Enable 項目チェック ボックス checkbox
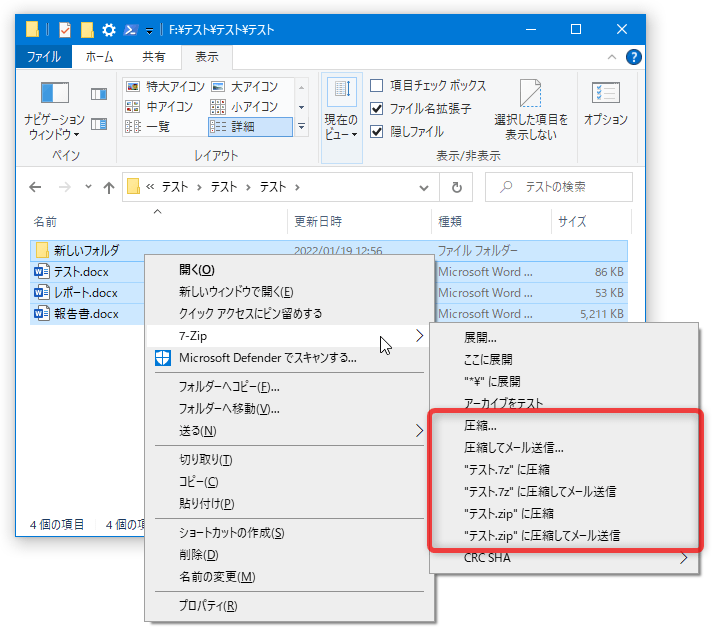This screenshot has width=712, height=636. pyautogui.click(x=376, y=85)
